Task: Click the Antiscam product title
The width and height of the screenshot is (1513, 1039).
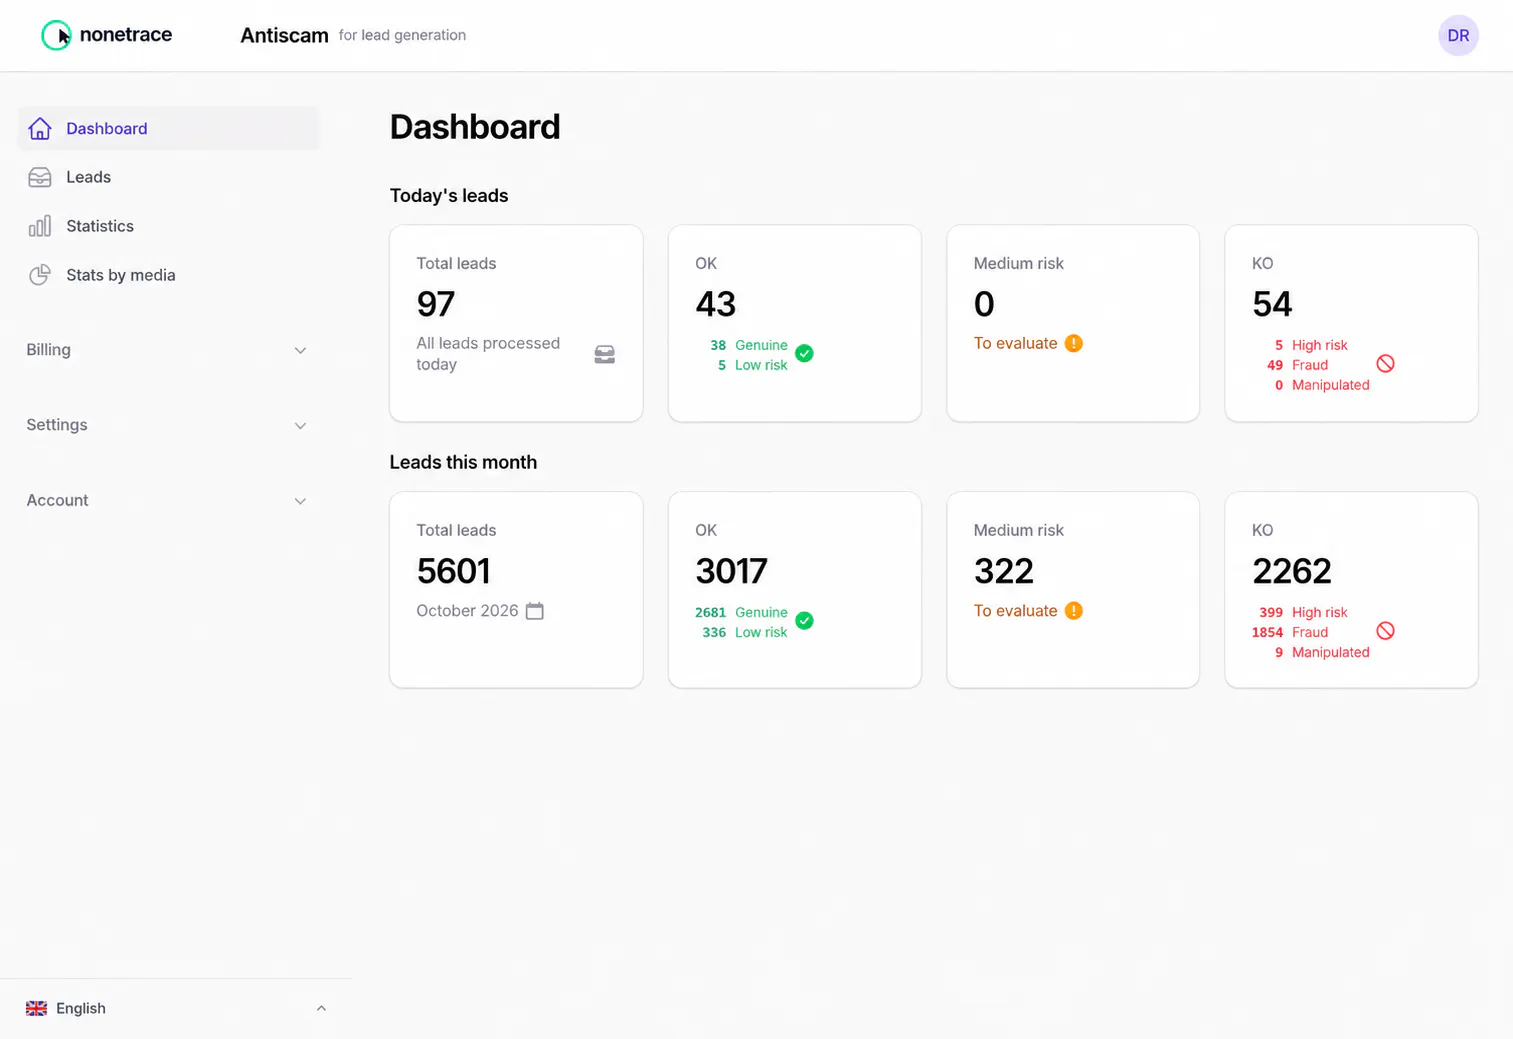Action: 284,35
